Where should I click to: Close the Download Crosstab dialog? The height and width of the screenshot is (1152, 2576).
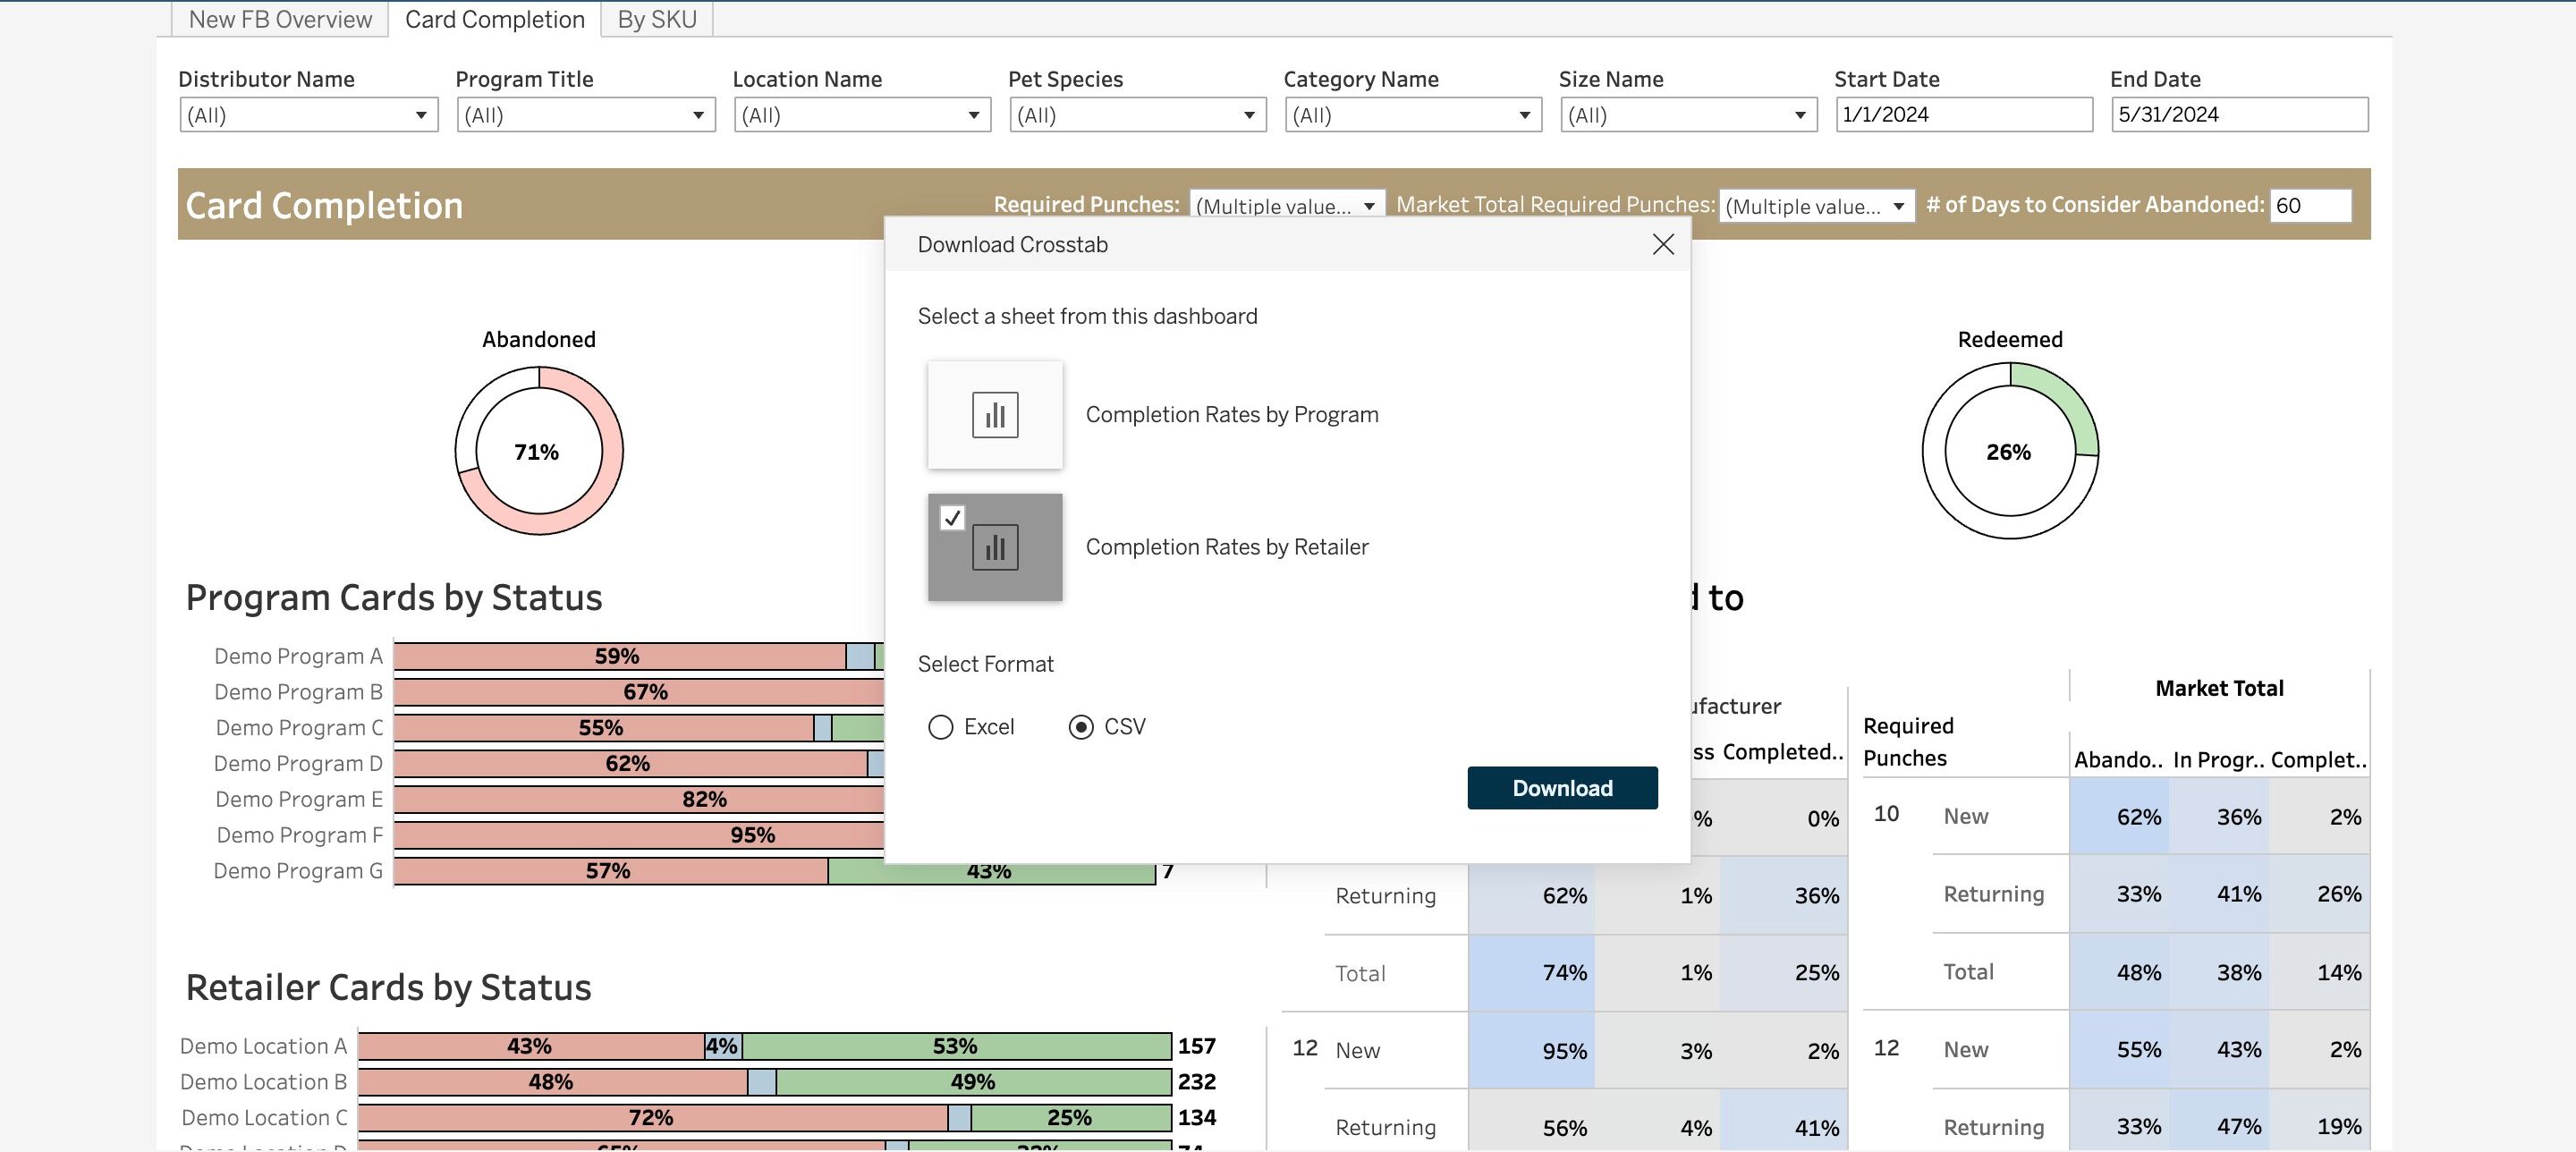coord(1662,244)
